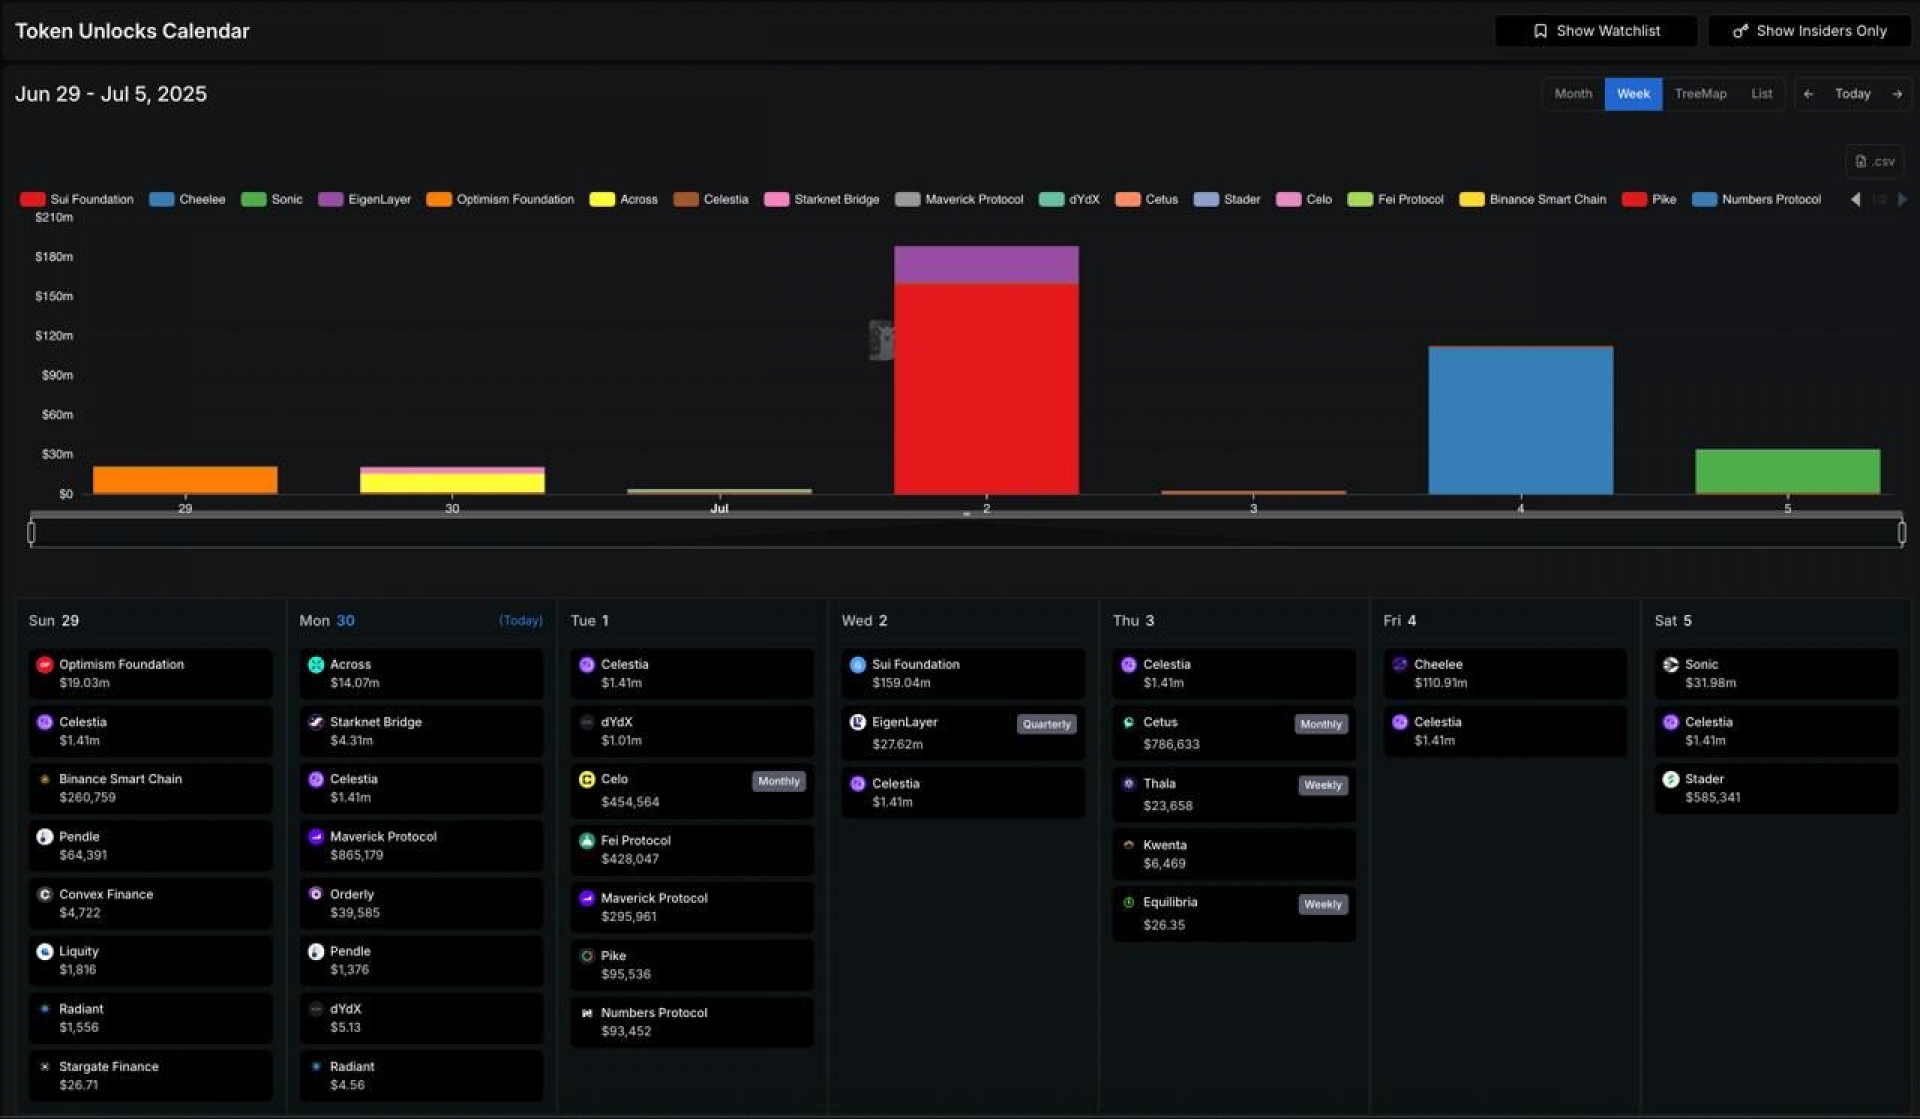Toggle Sui Foundation legend series visibility
The width and height of the screenshot is (1920, 1119).
[77, 199]
